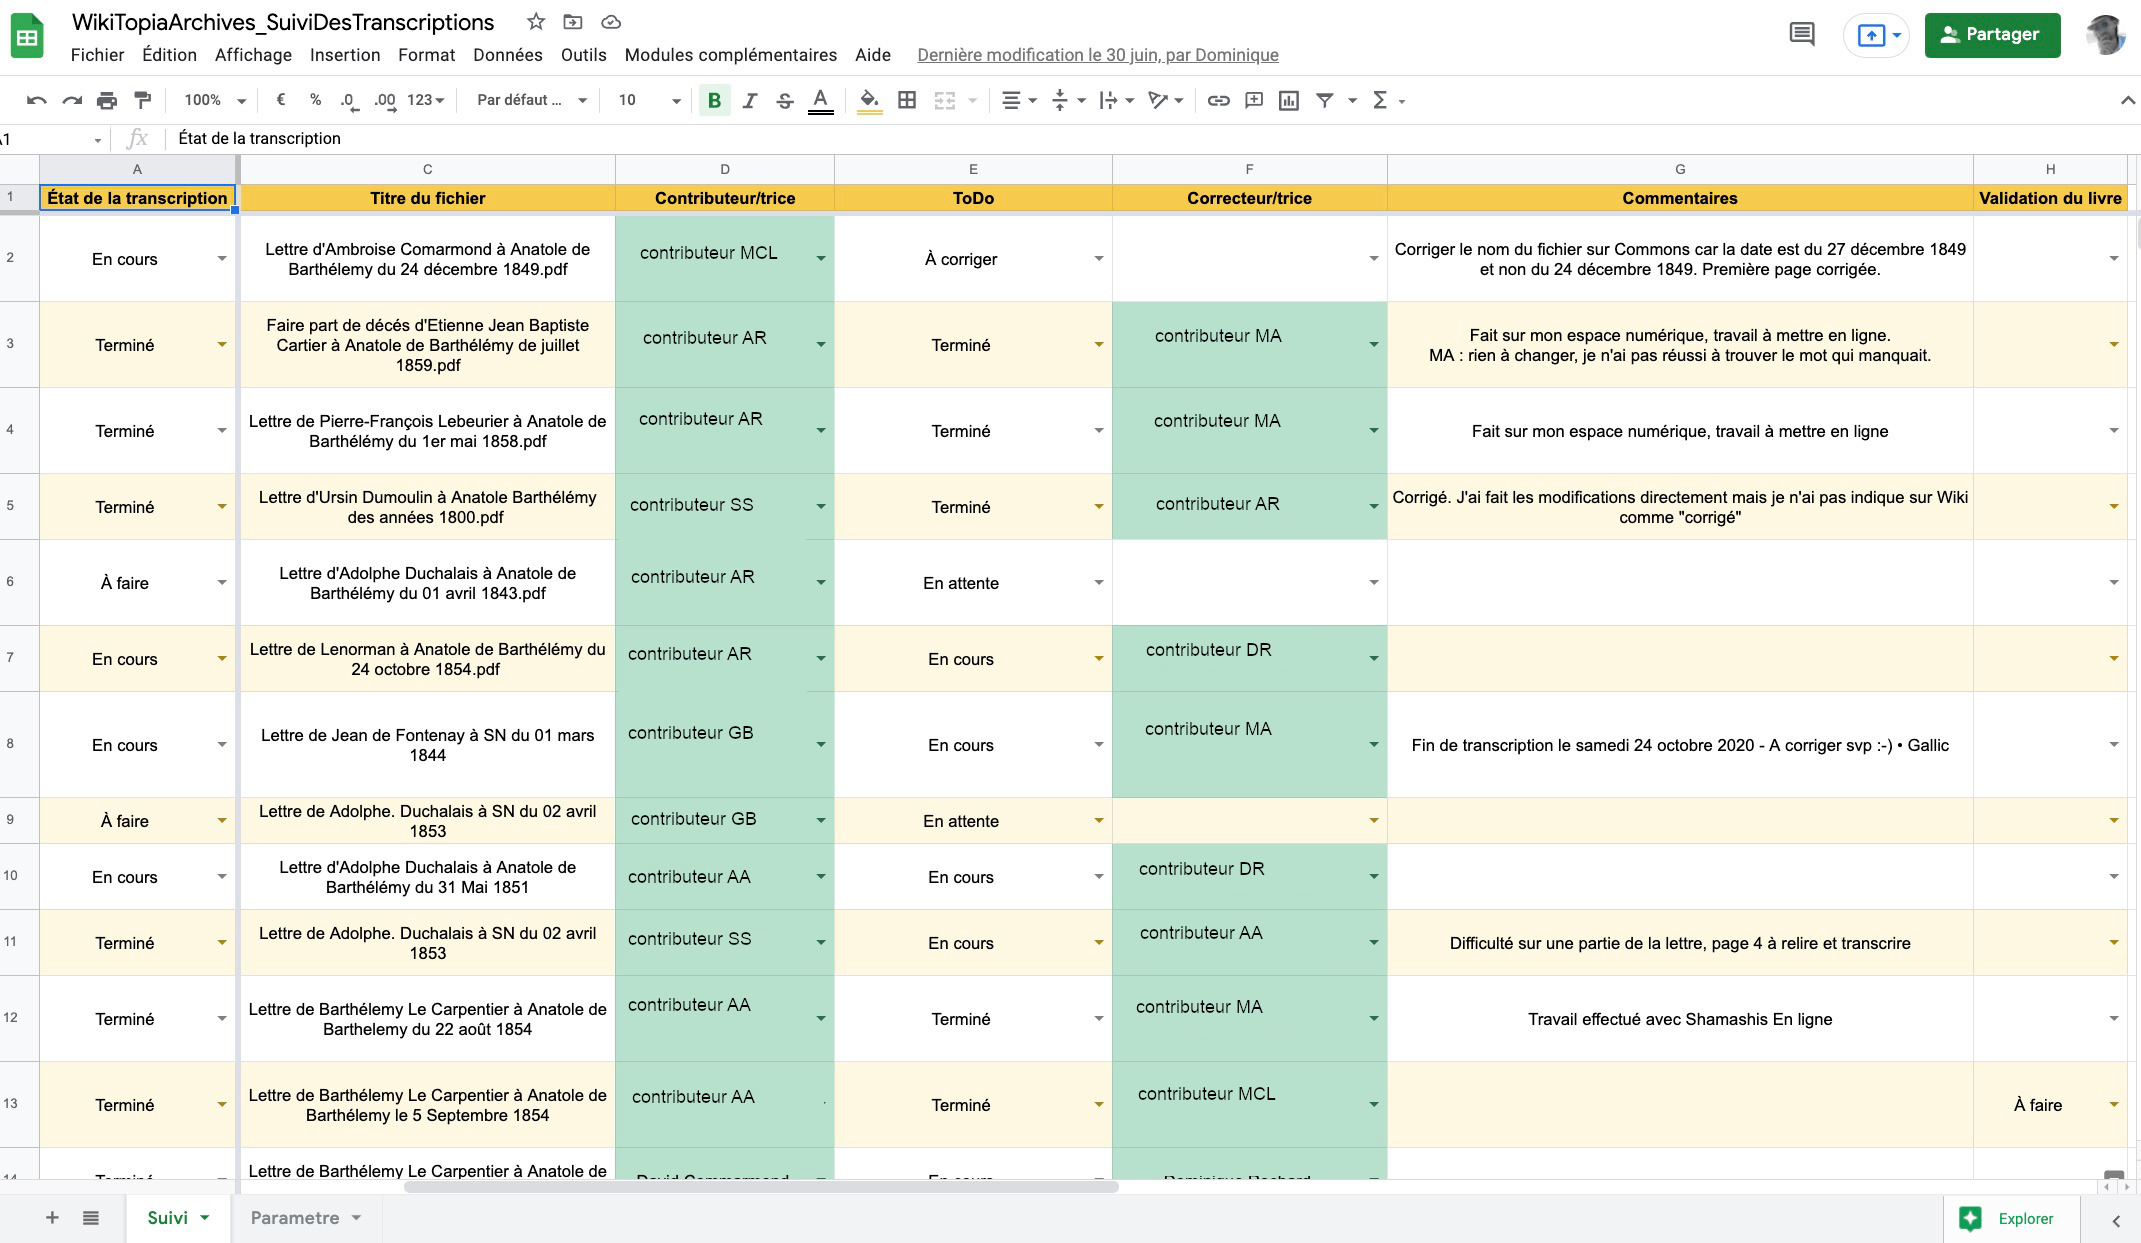Expand the dropdown in cell A2
This screenshot has height=1243, width=2141.
coord(220,259)
